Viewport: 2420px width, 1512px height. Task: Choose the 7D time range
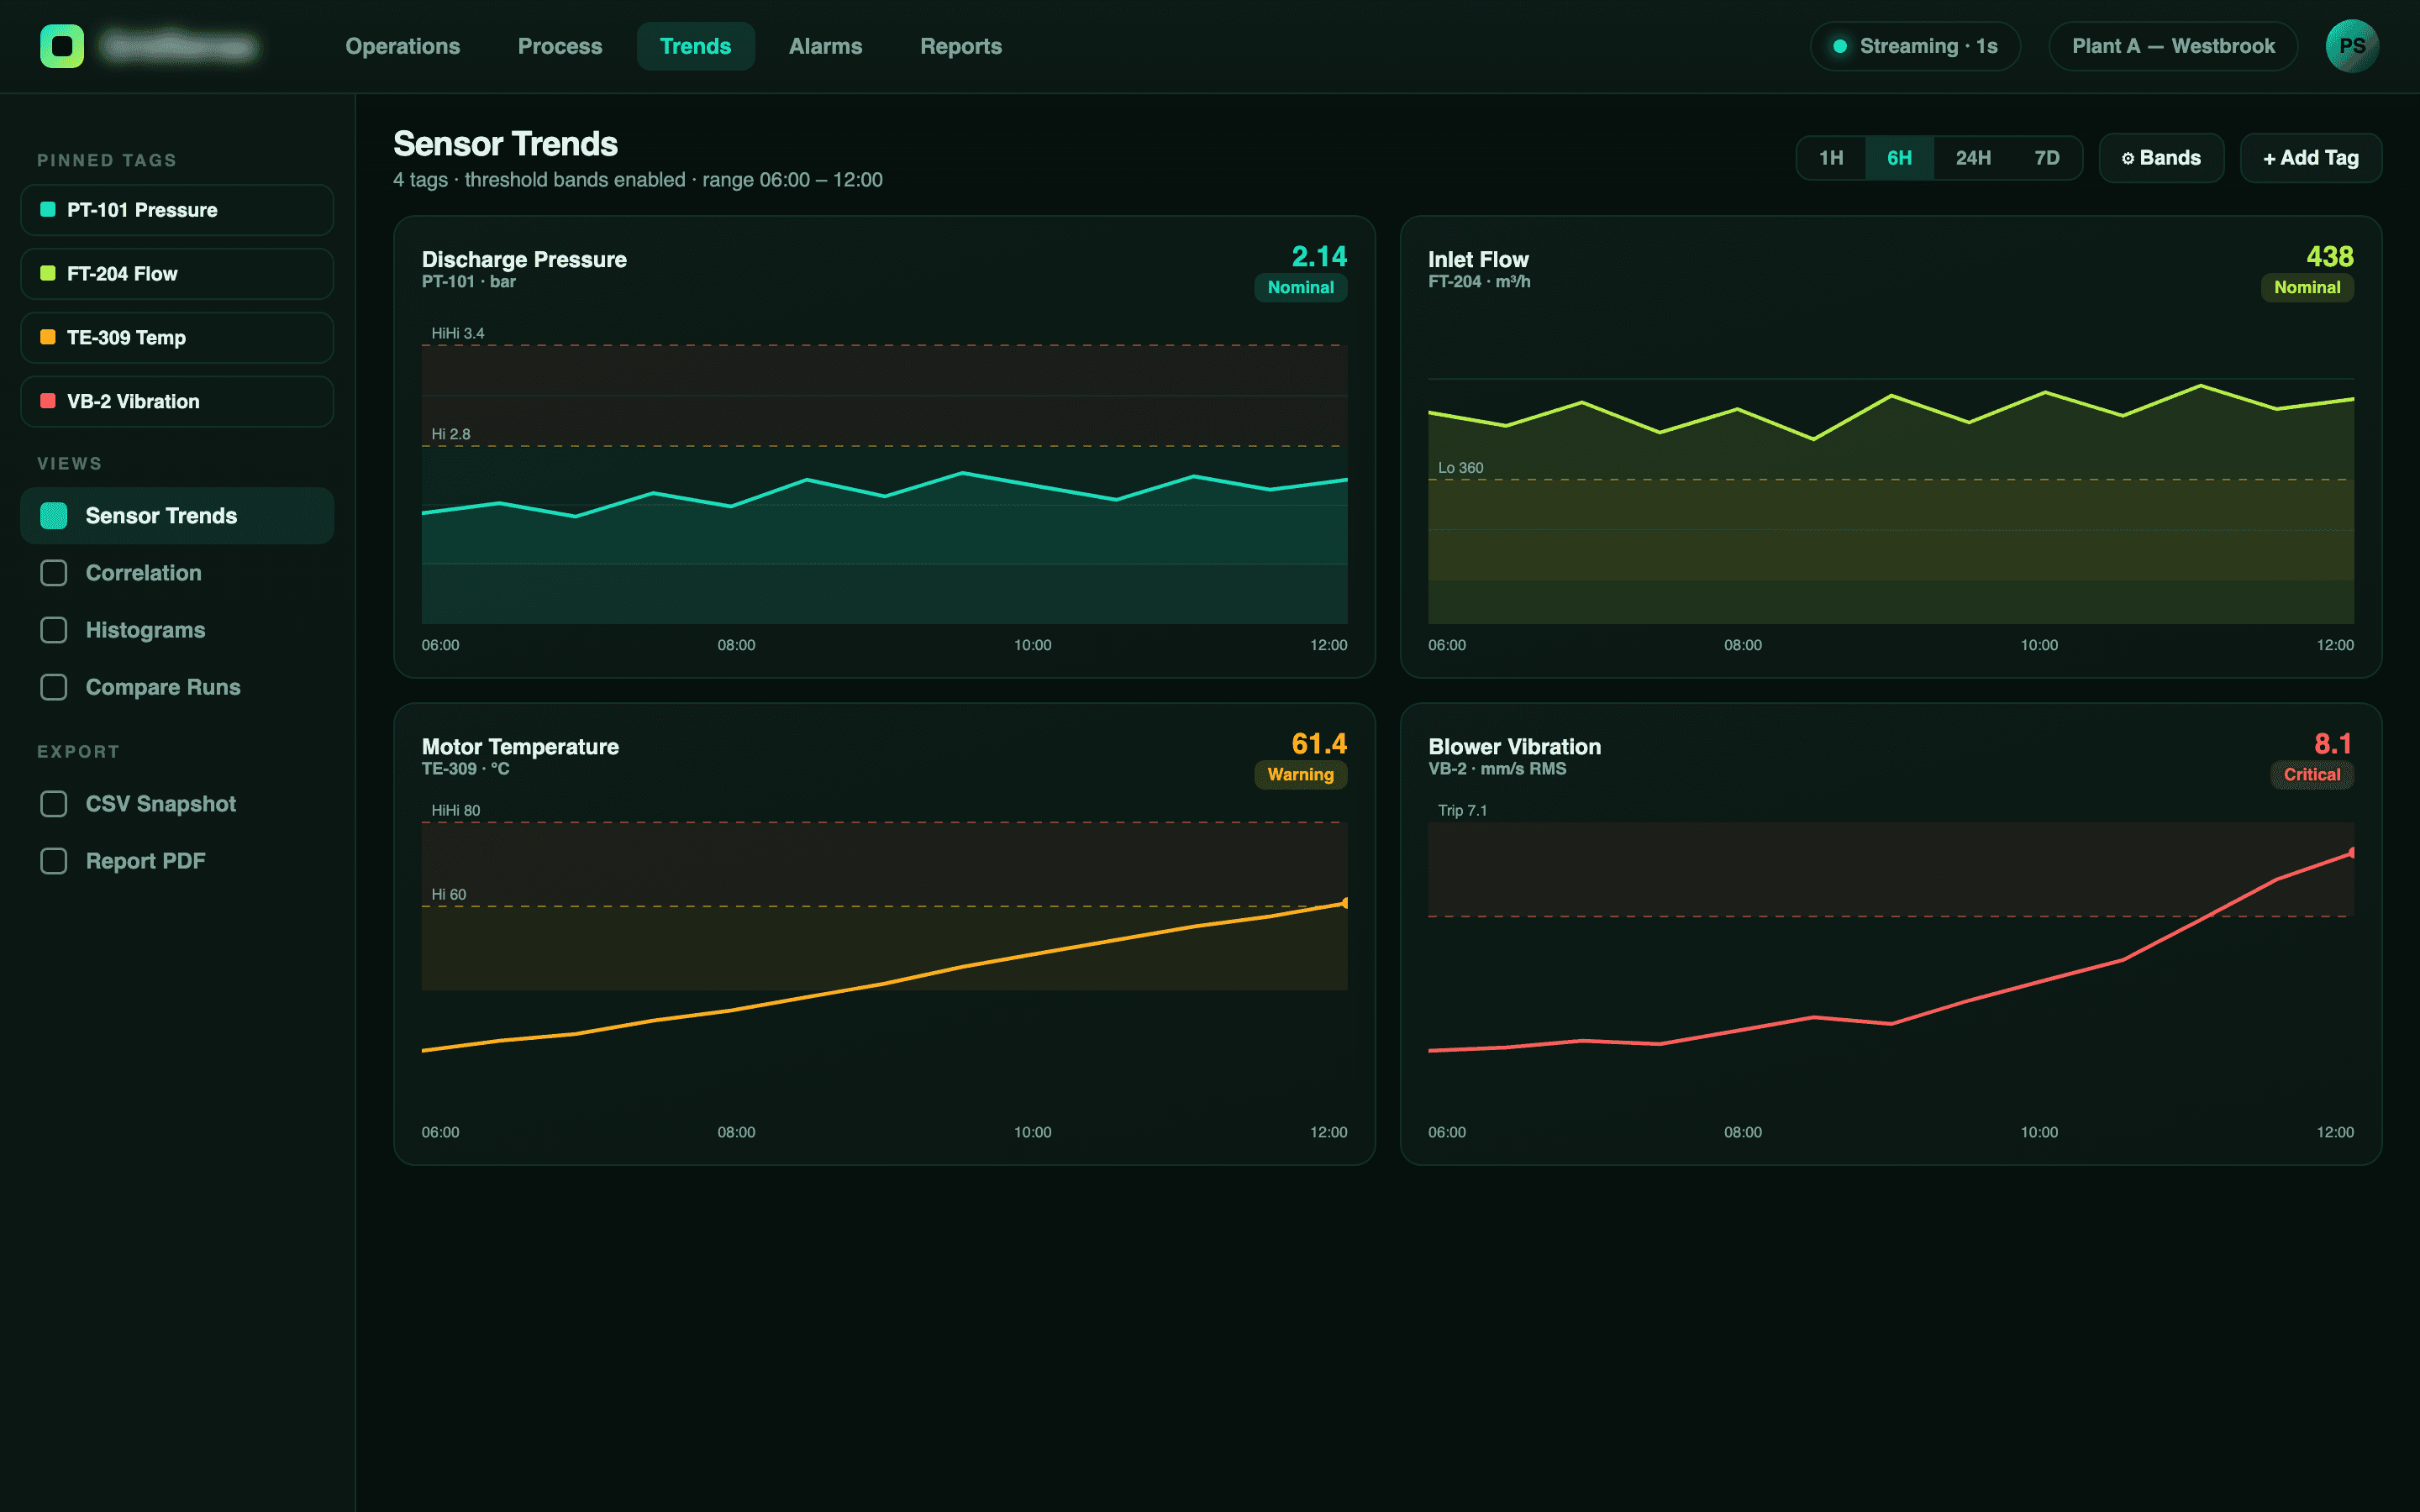pyautogui.click(x=2046, y=158)
